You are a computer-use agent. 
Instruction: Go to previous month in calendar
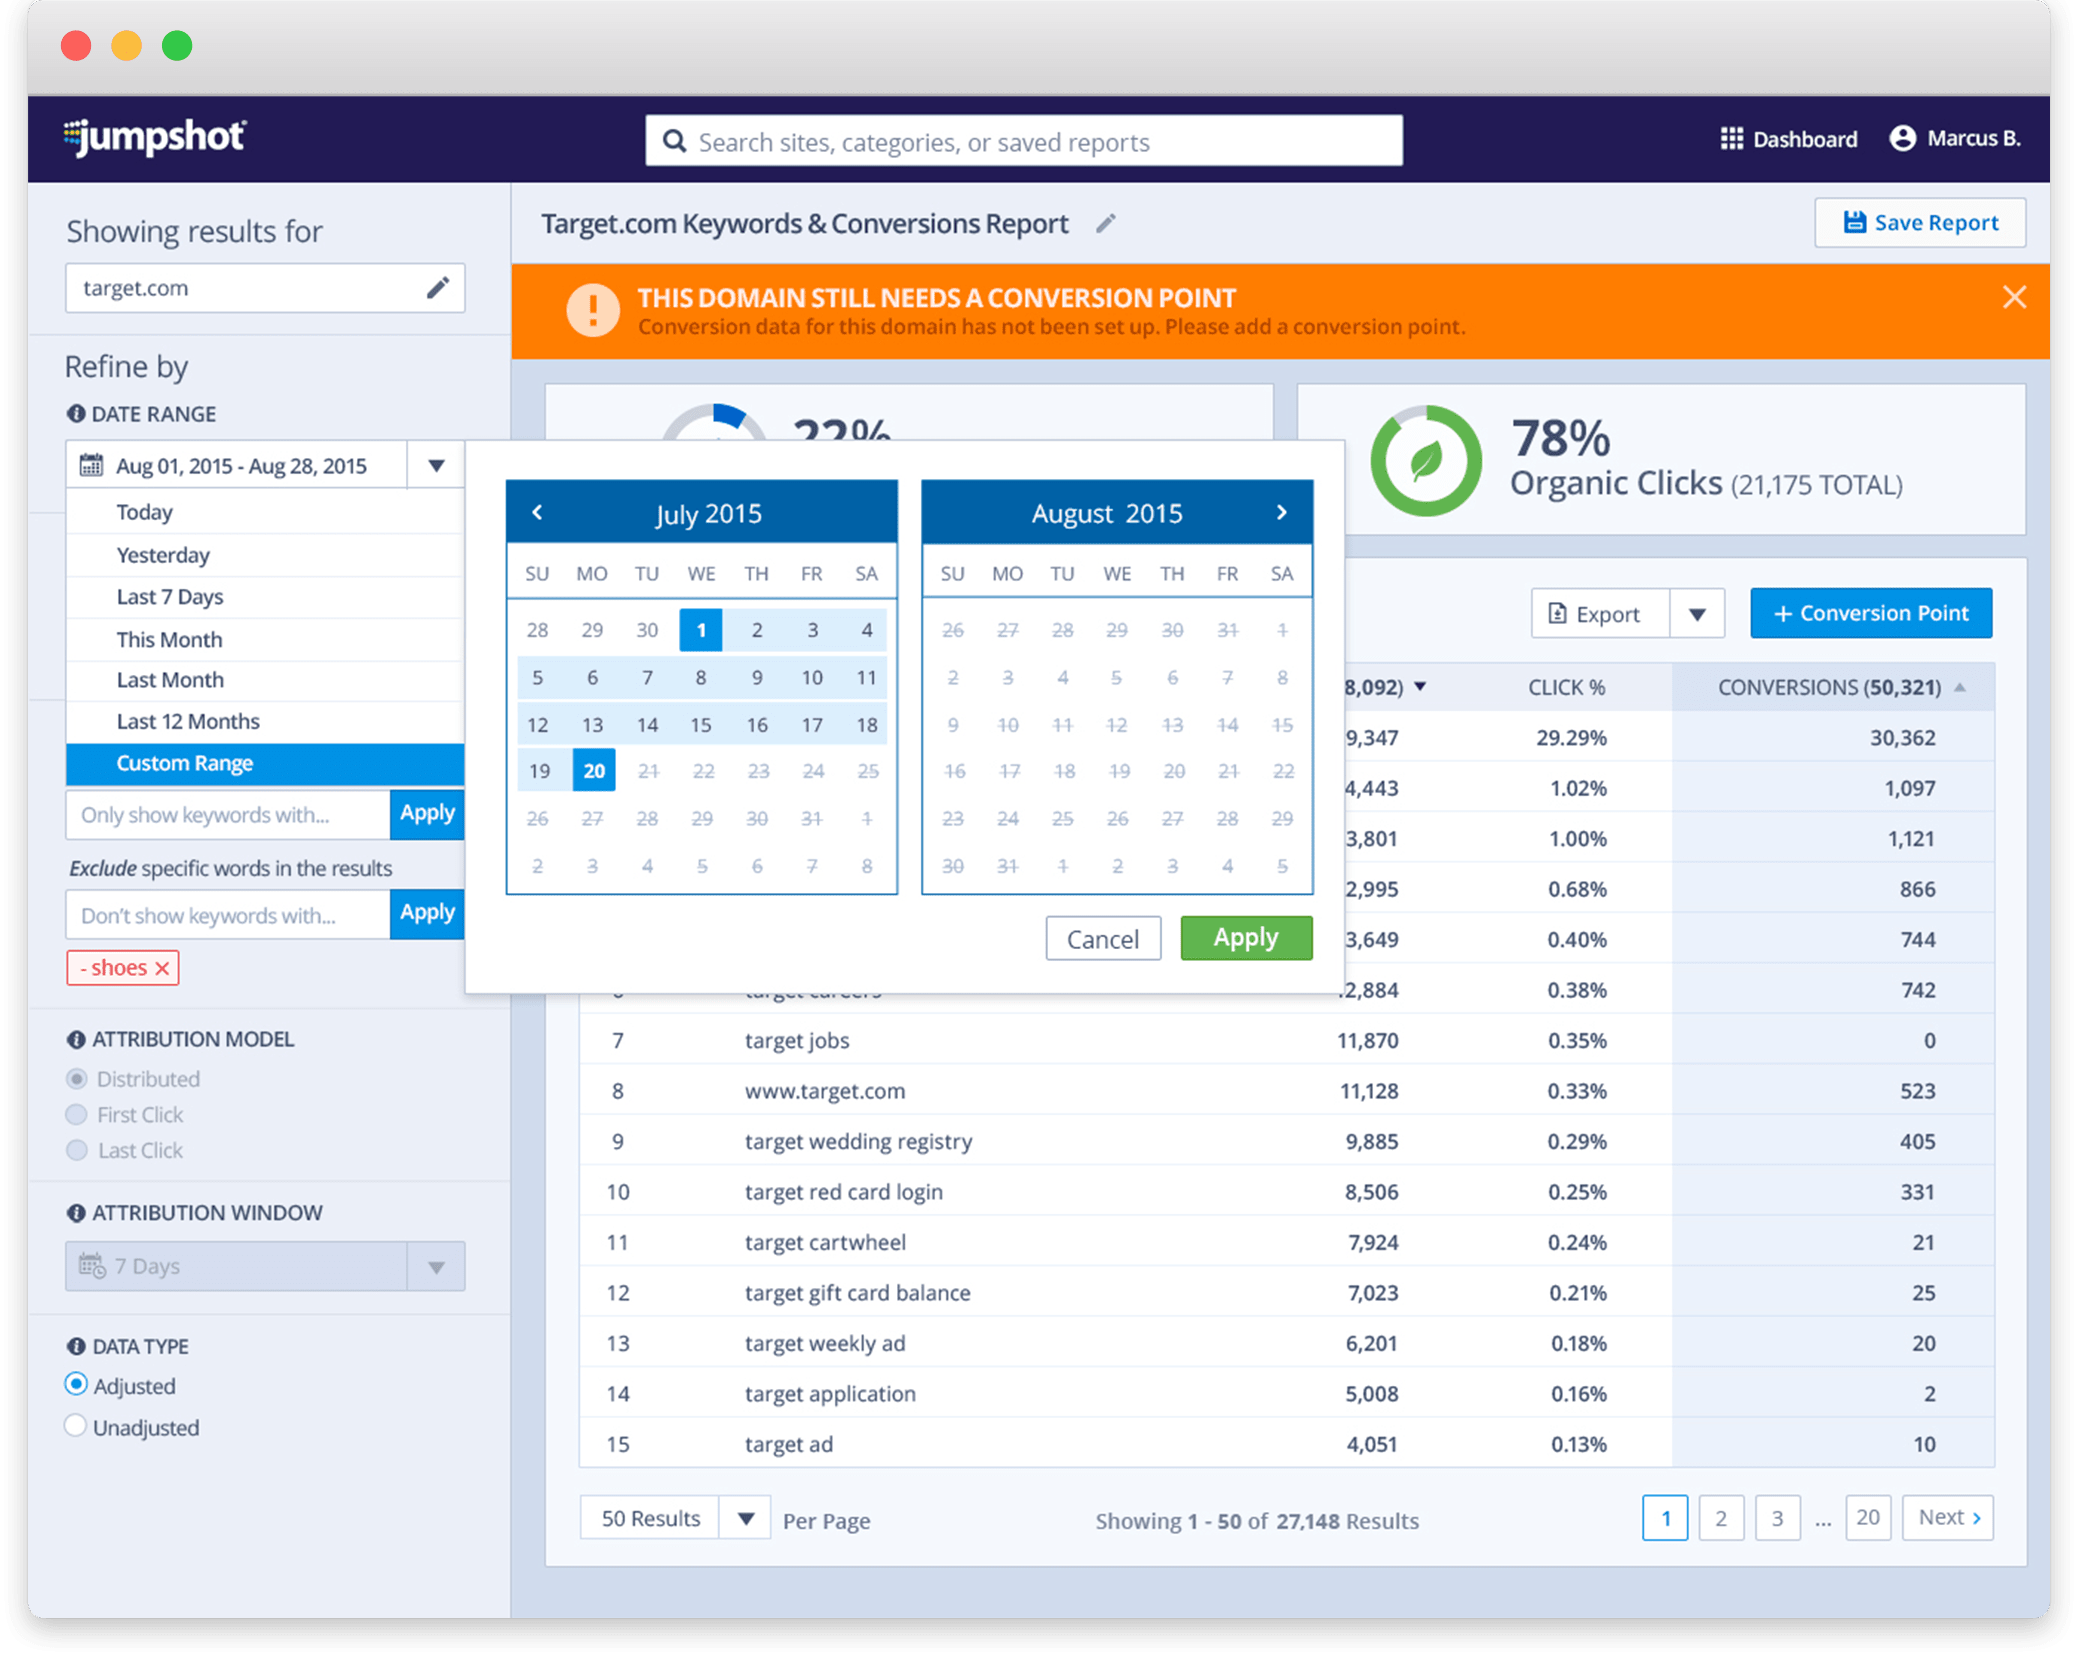click(x=537, y=513)
